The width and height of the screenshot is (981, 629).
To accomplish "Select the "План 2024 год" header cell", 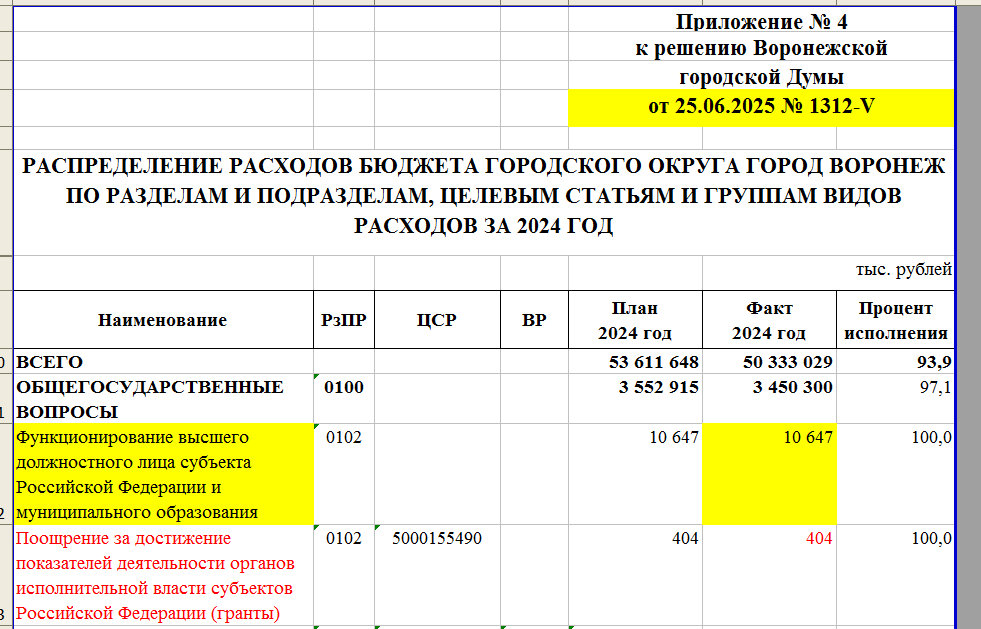I will click(634, 320).
